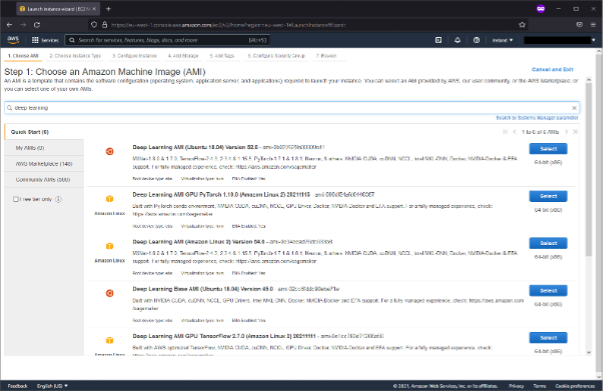
Task: Select Deep Learning AMI GPU PyTorch 1.10.0
Action: pyautogui.click(x=548, y=196)
